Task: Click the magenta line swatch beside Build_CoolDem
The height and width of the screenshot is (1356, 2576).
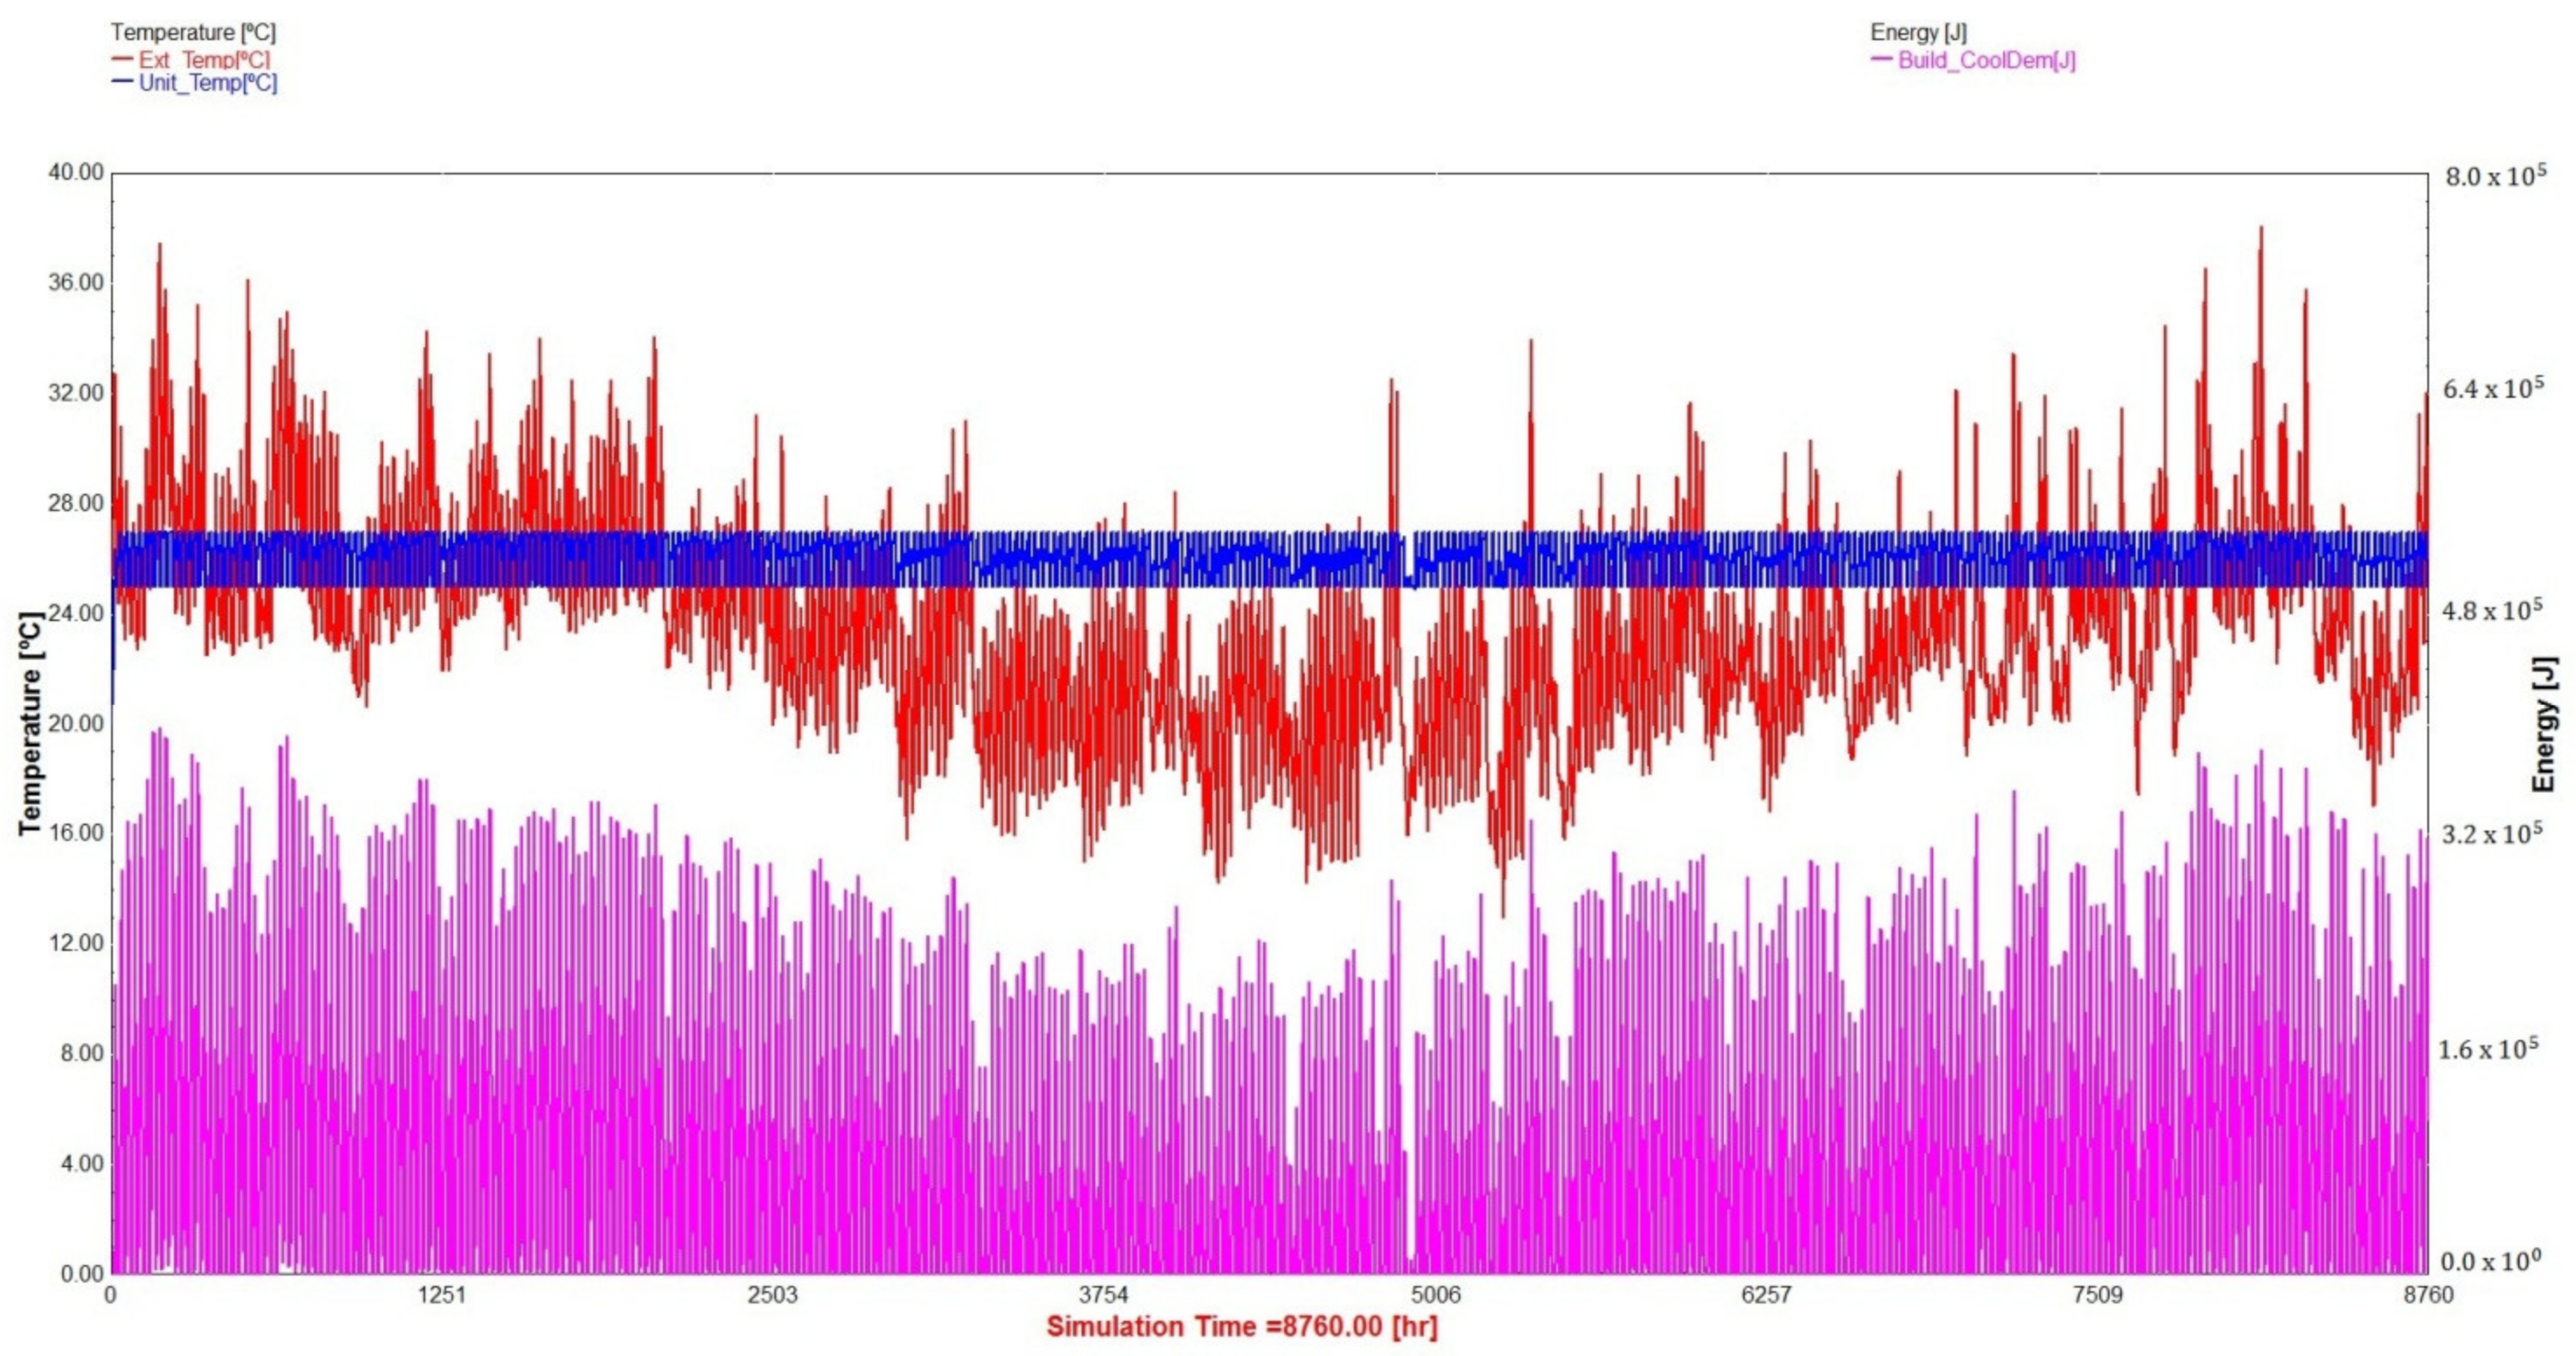Action: coord(1881,59)
